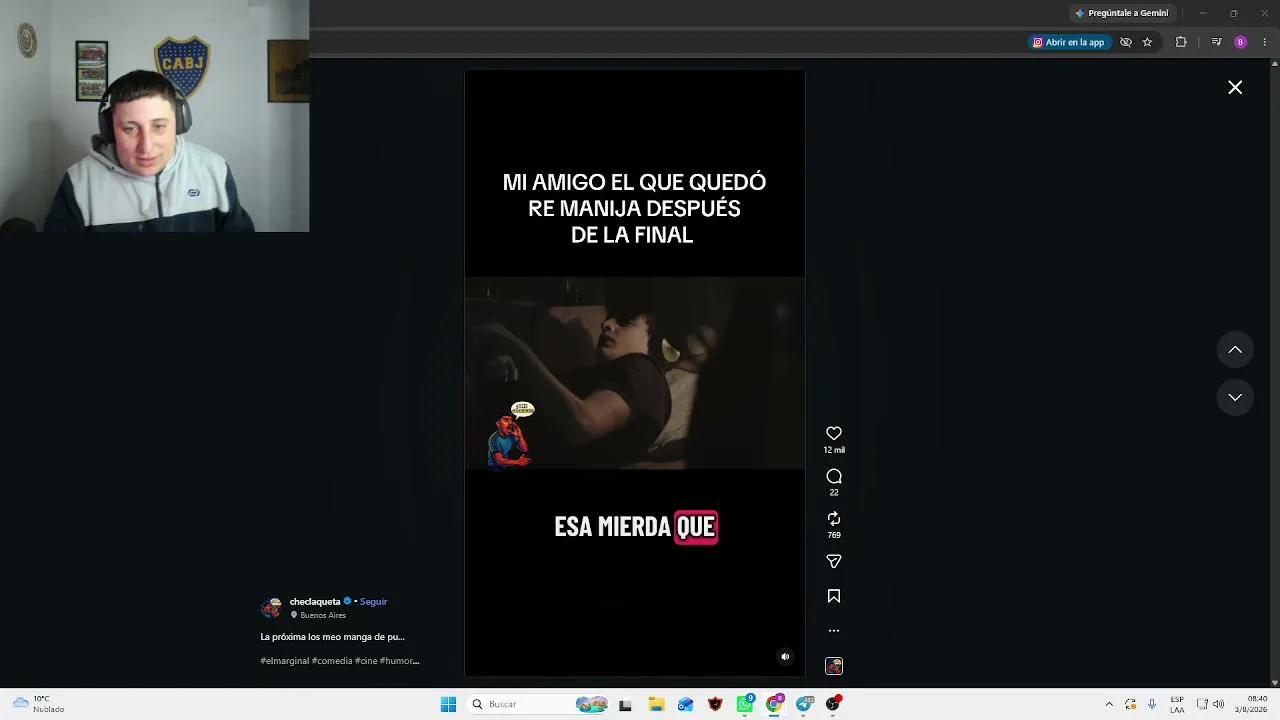Open the Chrome three-dot menu

(1265, 42)
